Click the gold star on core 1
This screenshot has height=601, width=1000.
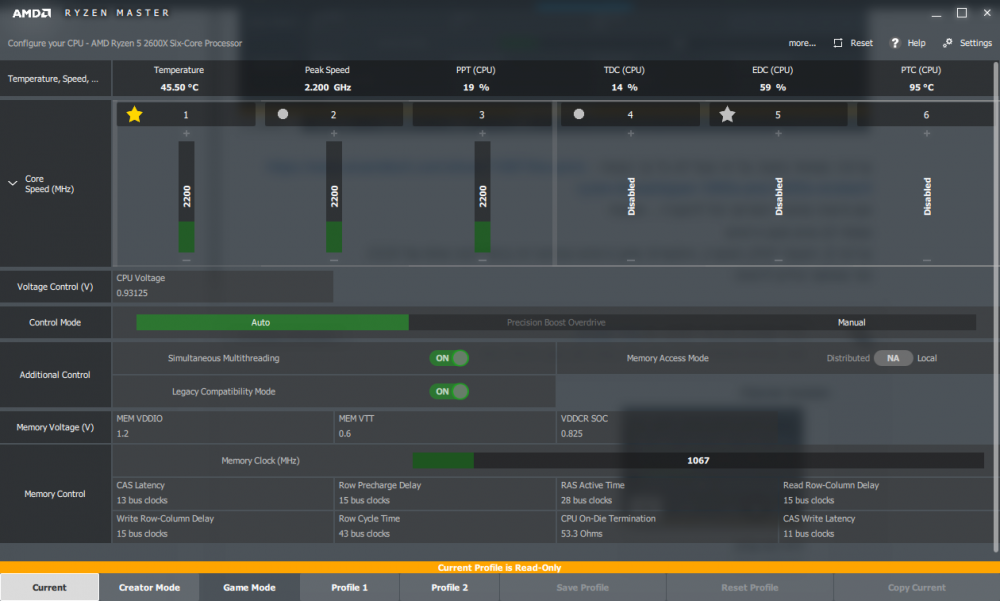coord(134,114)
